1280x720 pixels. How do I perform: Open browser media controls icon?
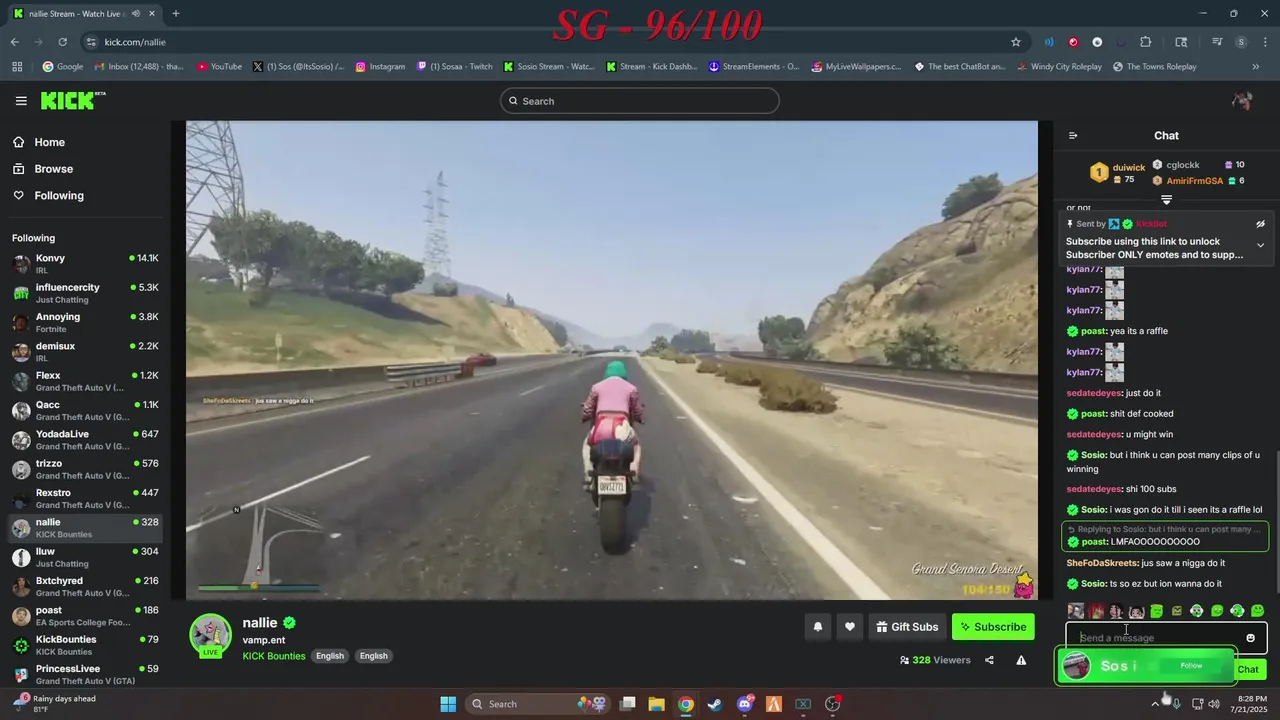click(1217, 42)
